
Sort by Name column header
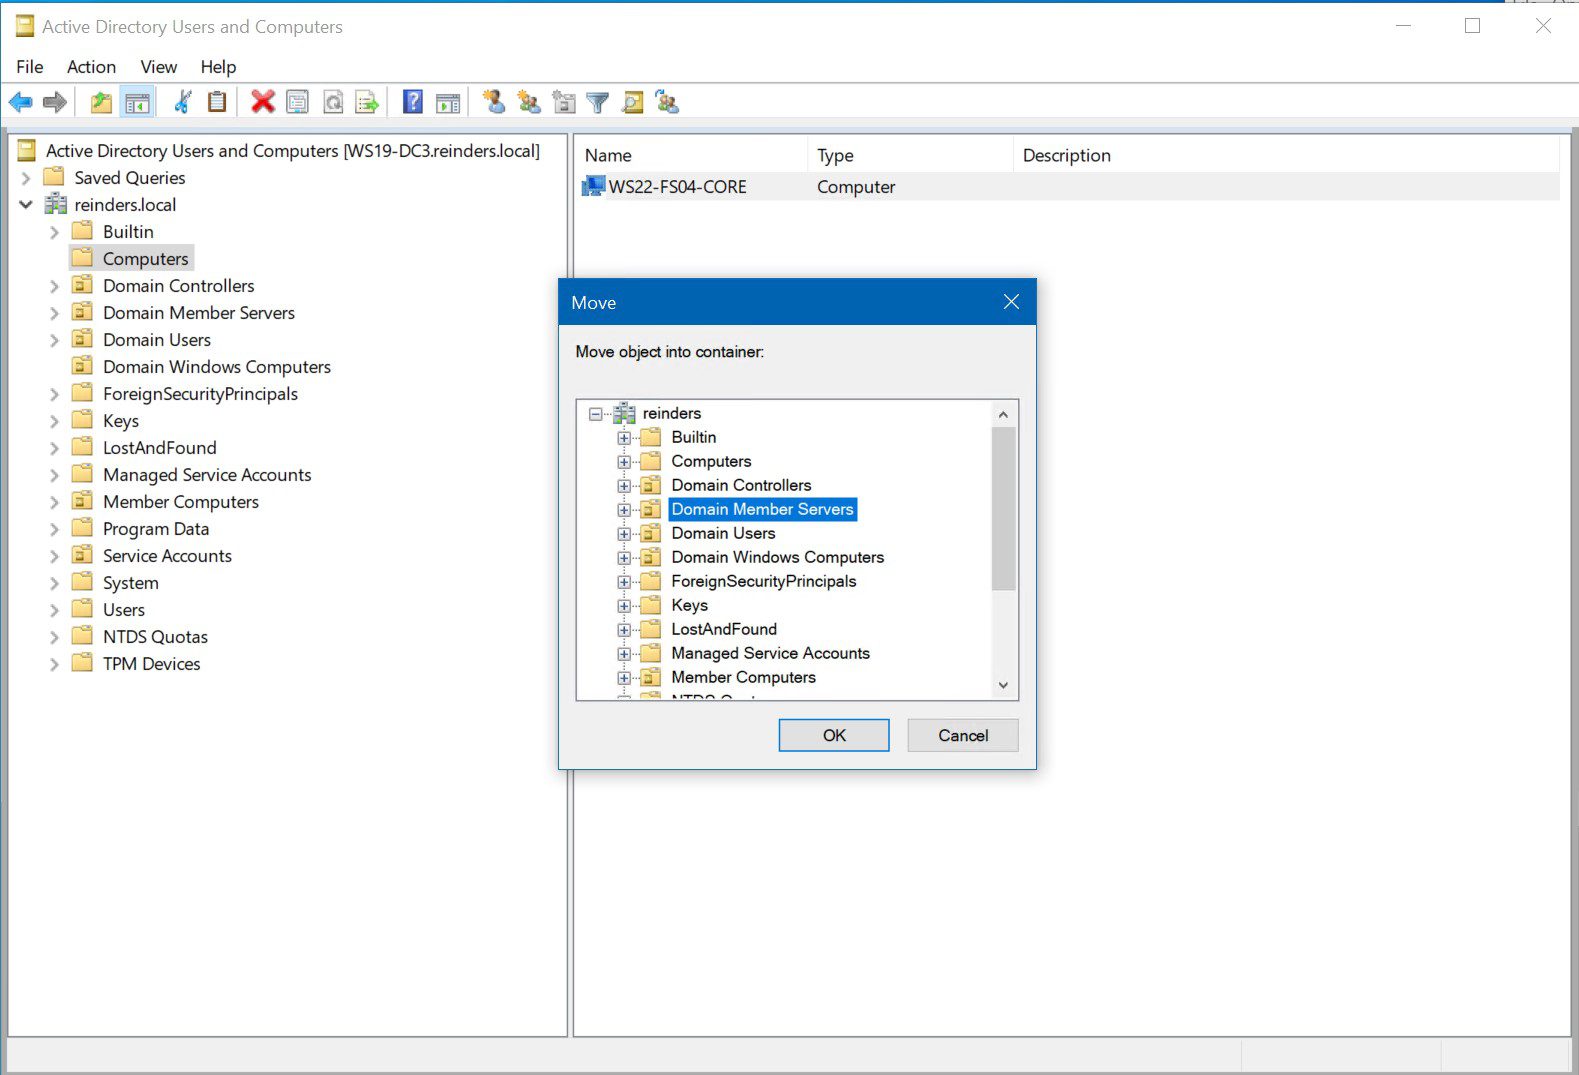(691, 155)
